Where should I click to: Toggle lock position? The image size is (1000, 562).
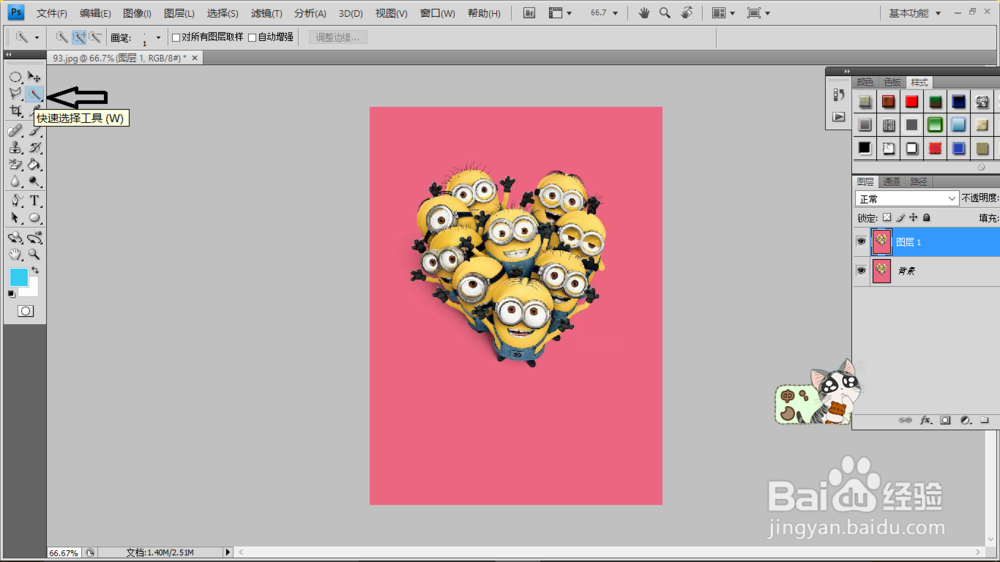pyautogui.click(x=913, y=218)
